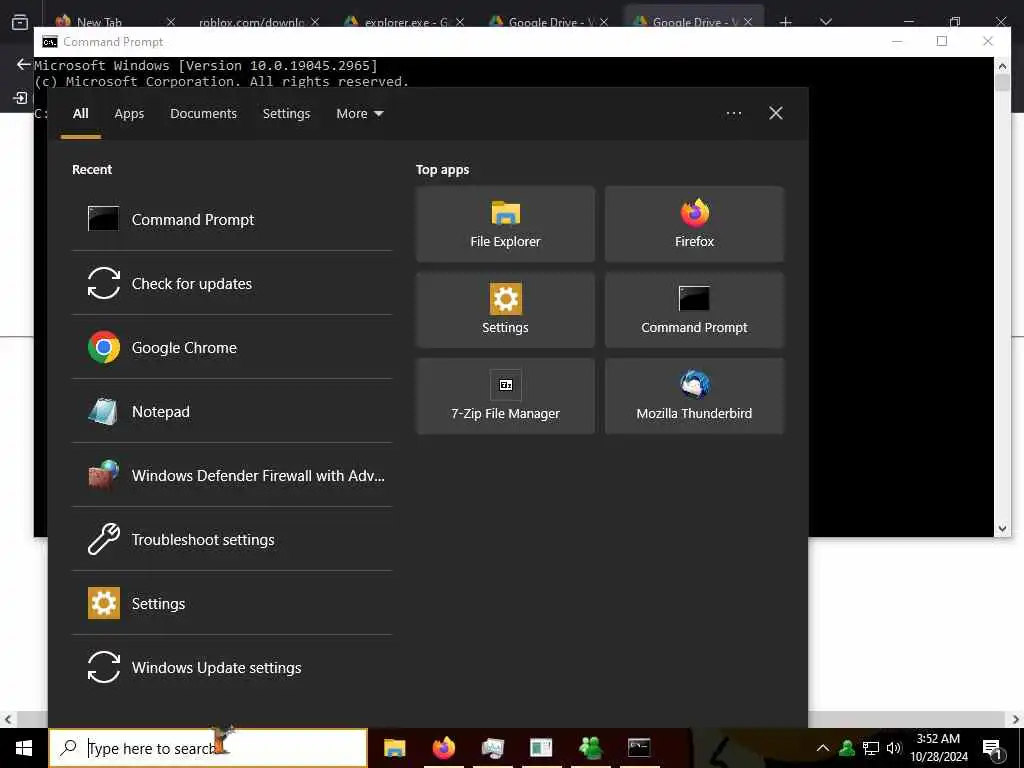Screen dimensions: 1024x768
Task: Launch File Explorer from Top apps
Action: coord(505,224)
